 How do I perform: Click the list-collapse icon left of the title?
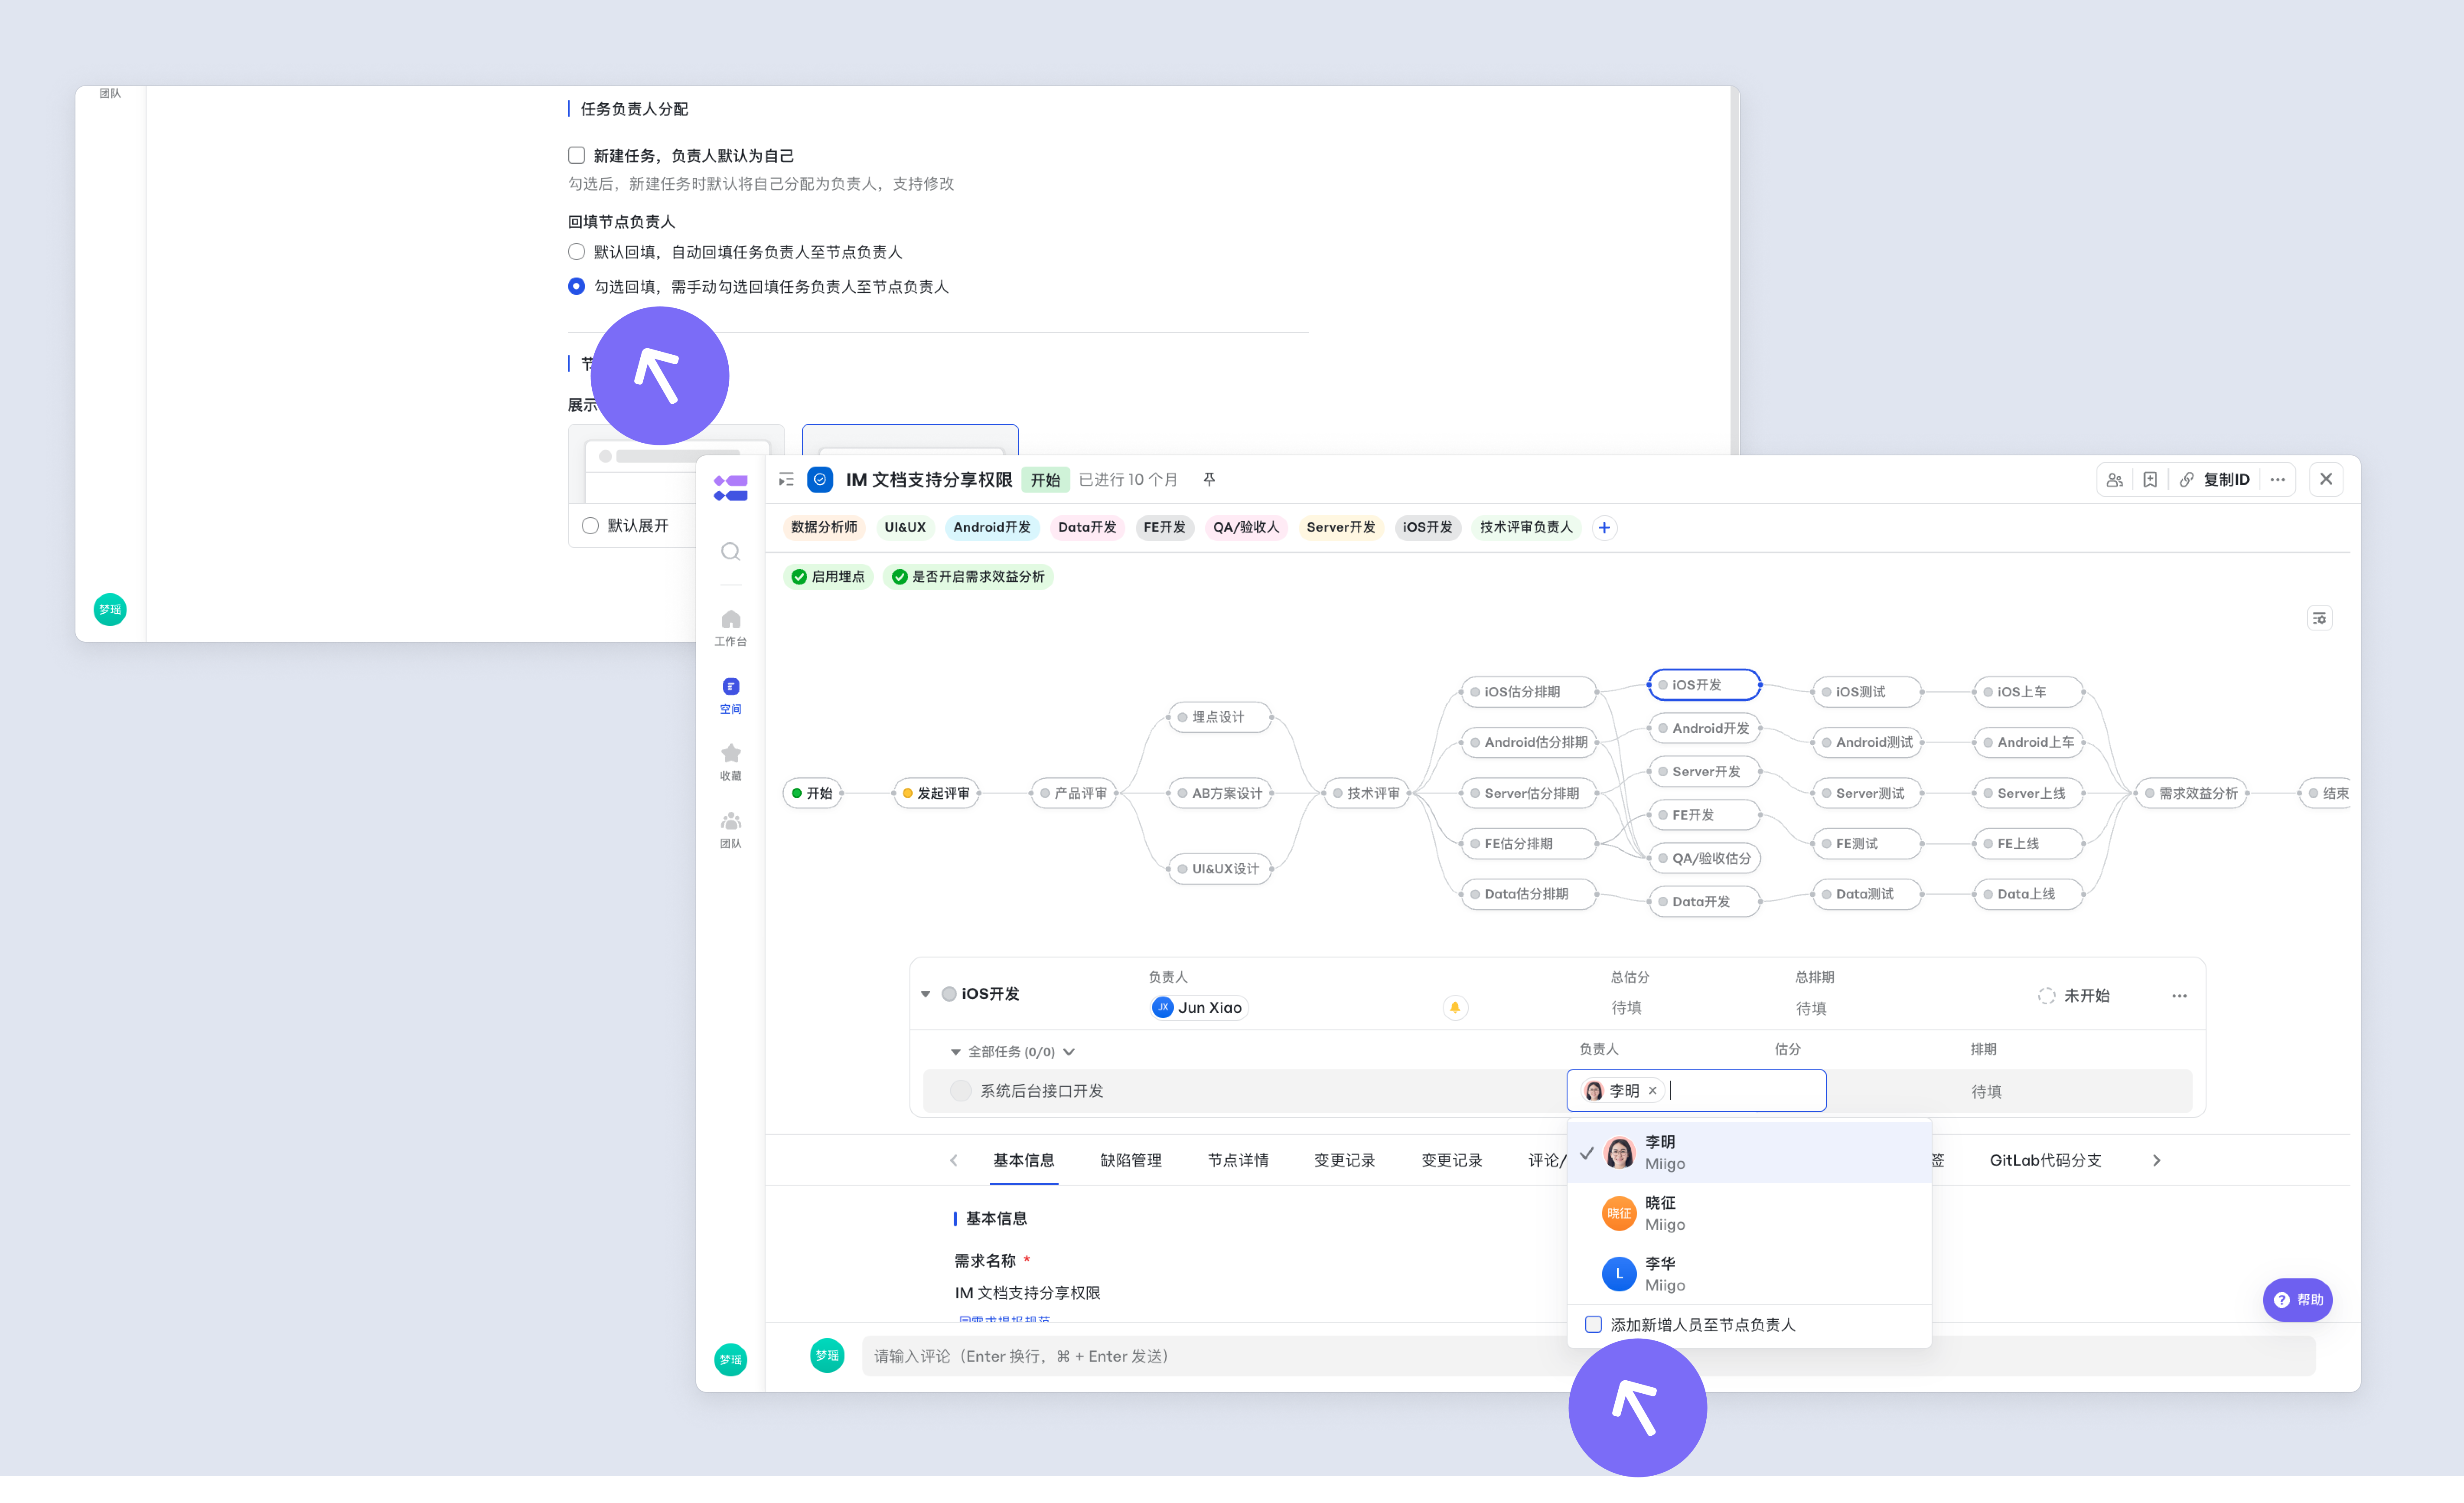tap(786, 480)
